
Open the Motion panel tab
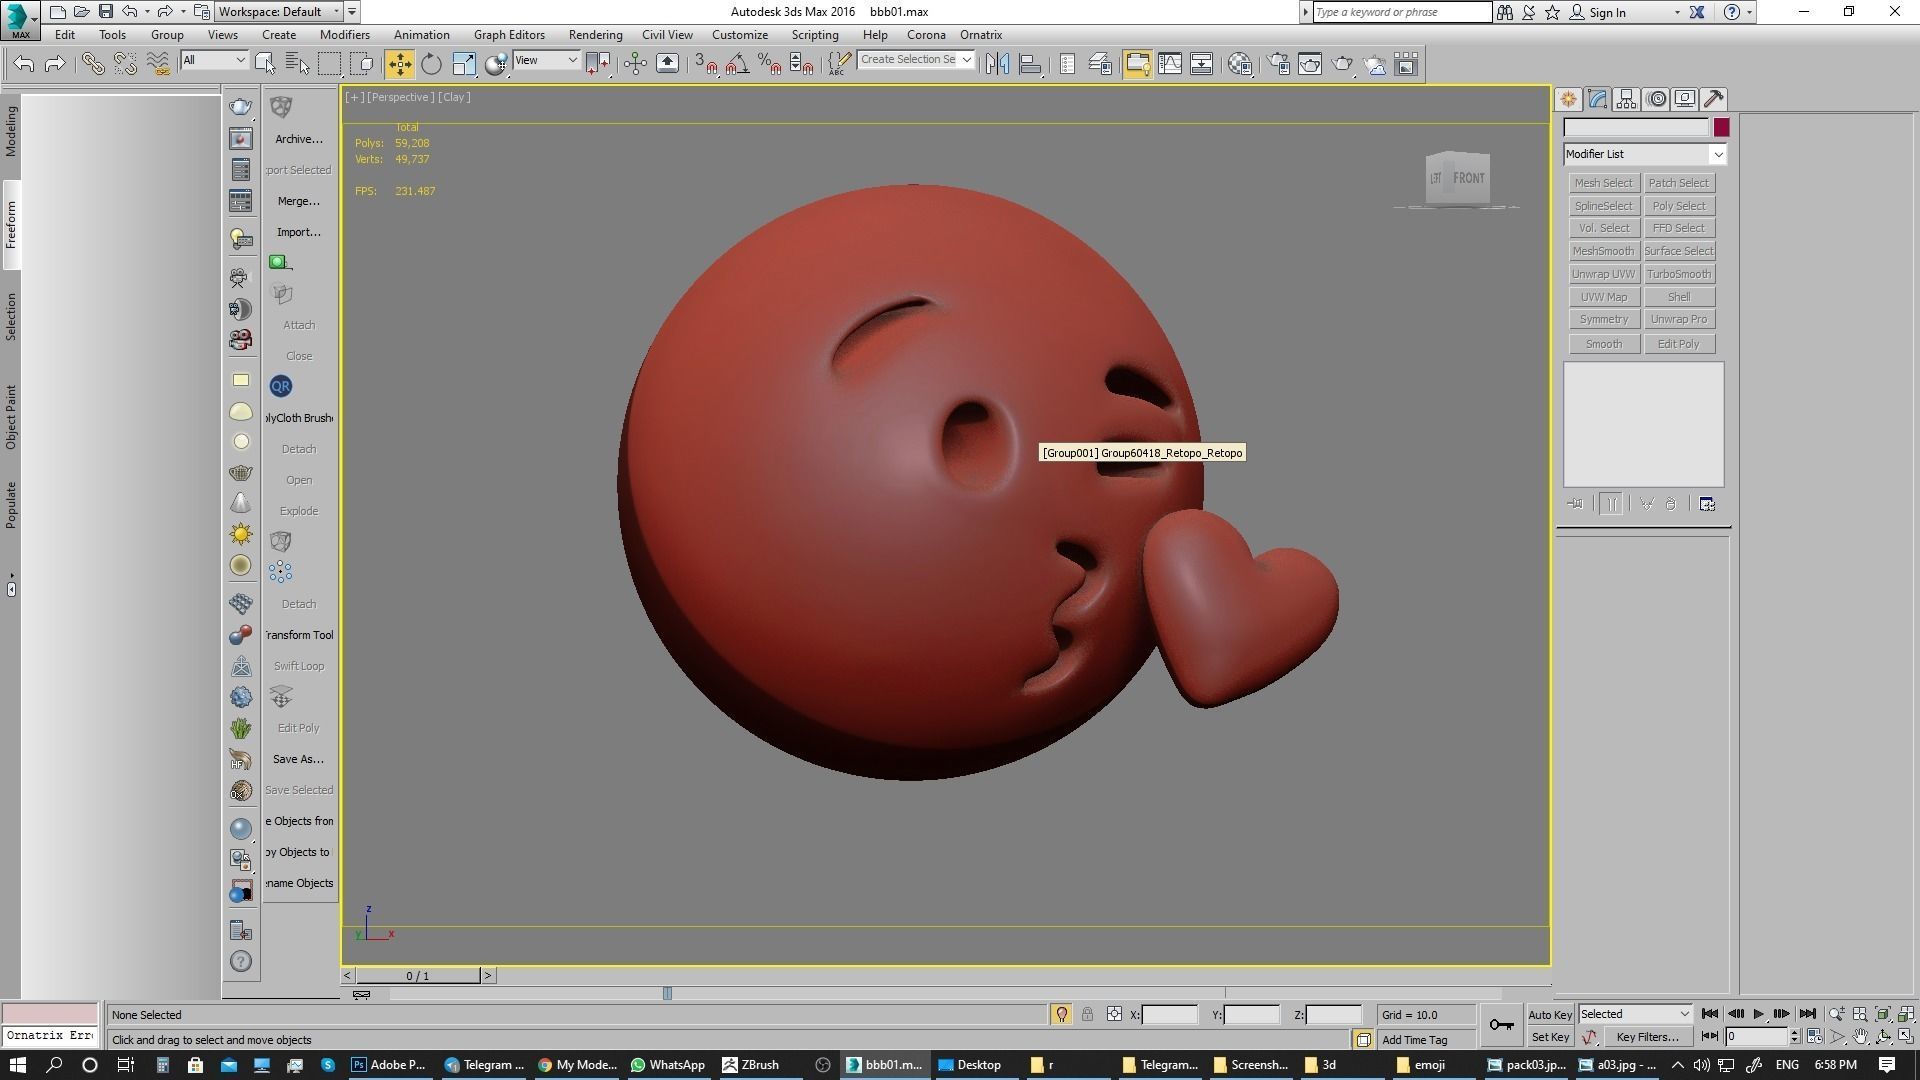click(1656, 99)
